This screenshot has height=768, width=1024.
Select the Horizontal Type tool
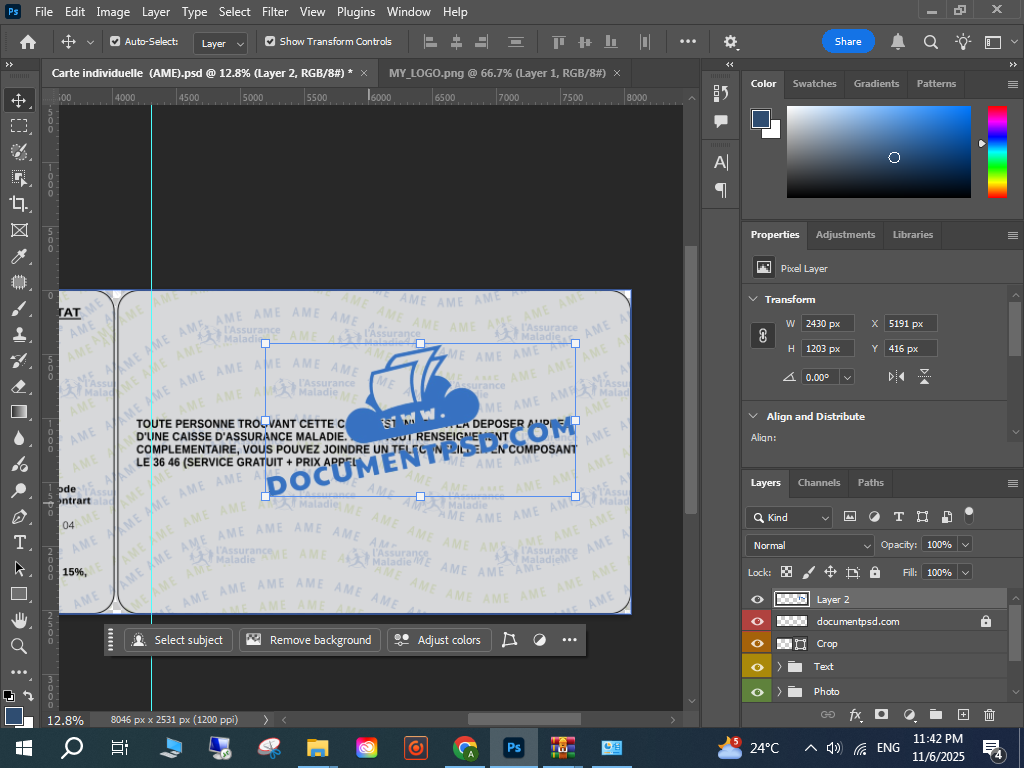click(x=19, y=542)
